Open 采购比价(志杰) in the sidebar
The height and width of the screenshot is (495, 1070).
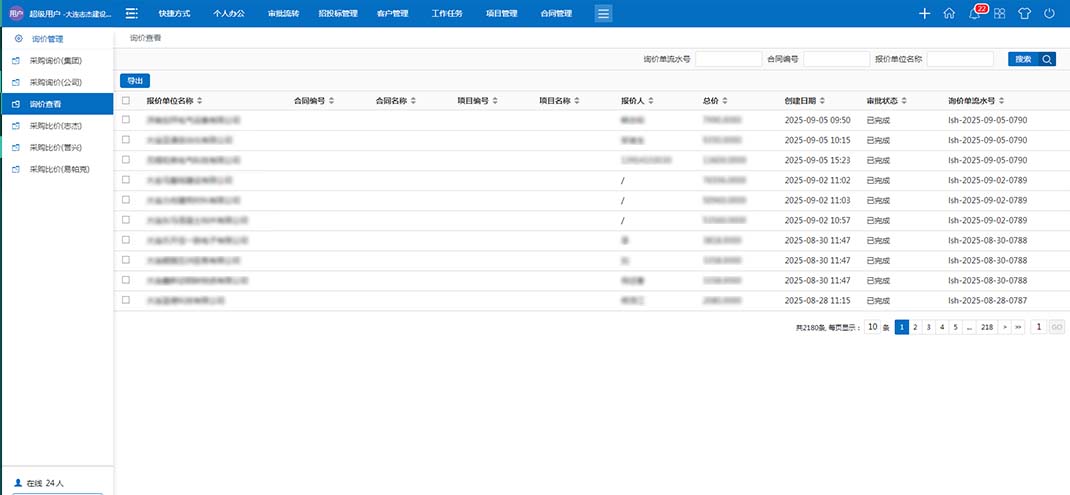tap(55, 126)
